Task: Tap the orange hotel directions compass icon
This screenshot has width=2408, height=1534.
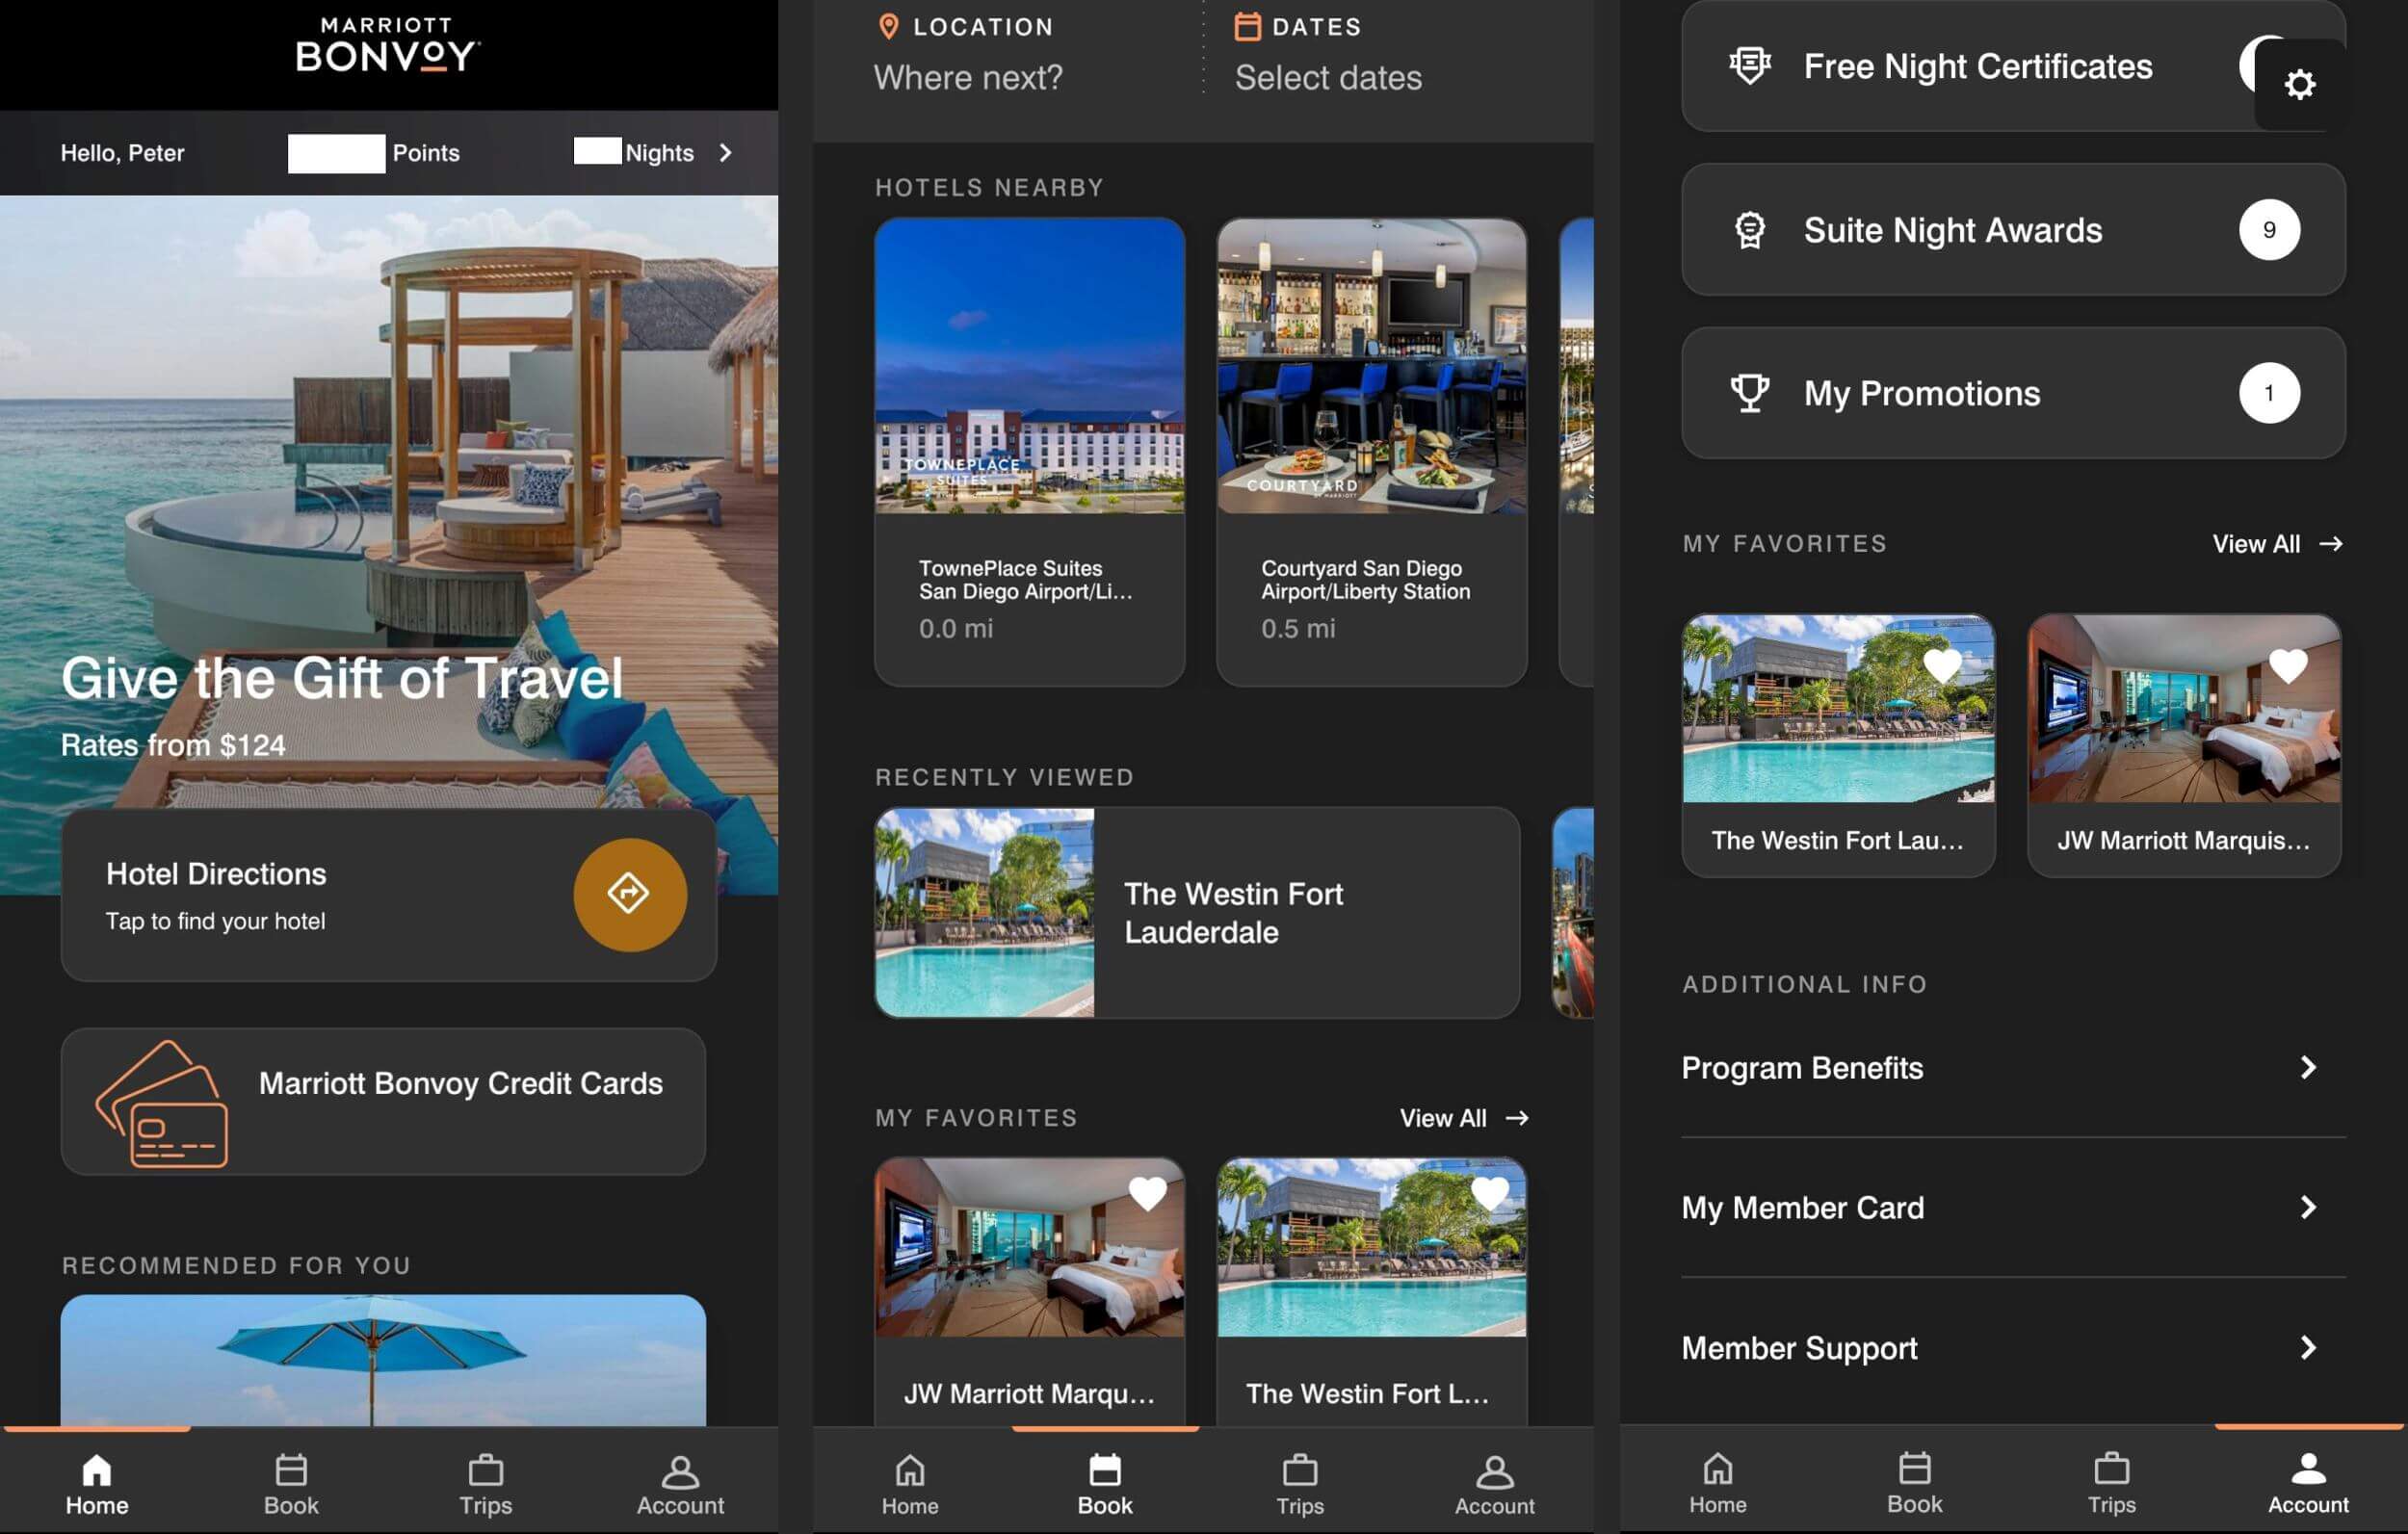Action: coord(629,894)
